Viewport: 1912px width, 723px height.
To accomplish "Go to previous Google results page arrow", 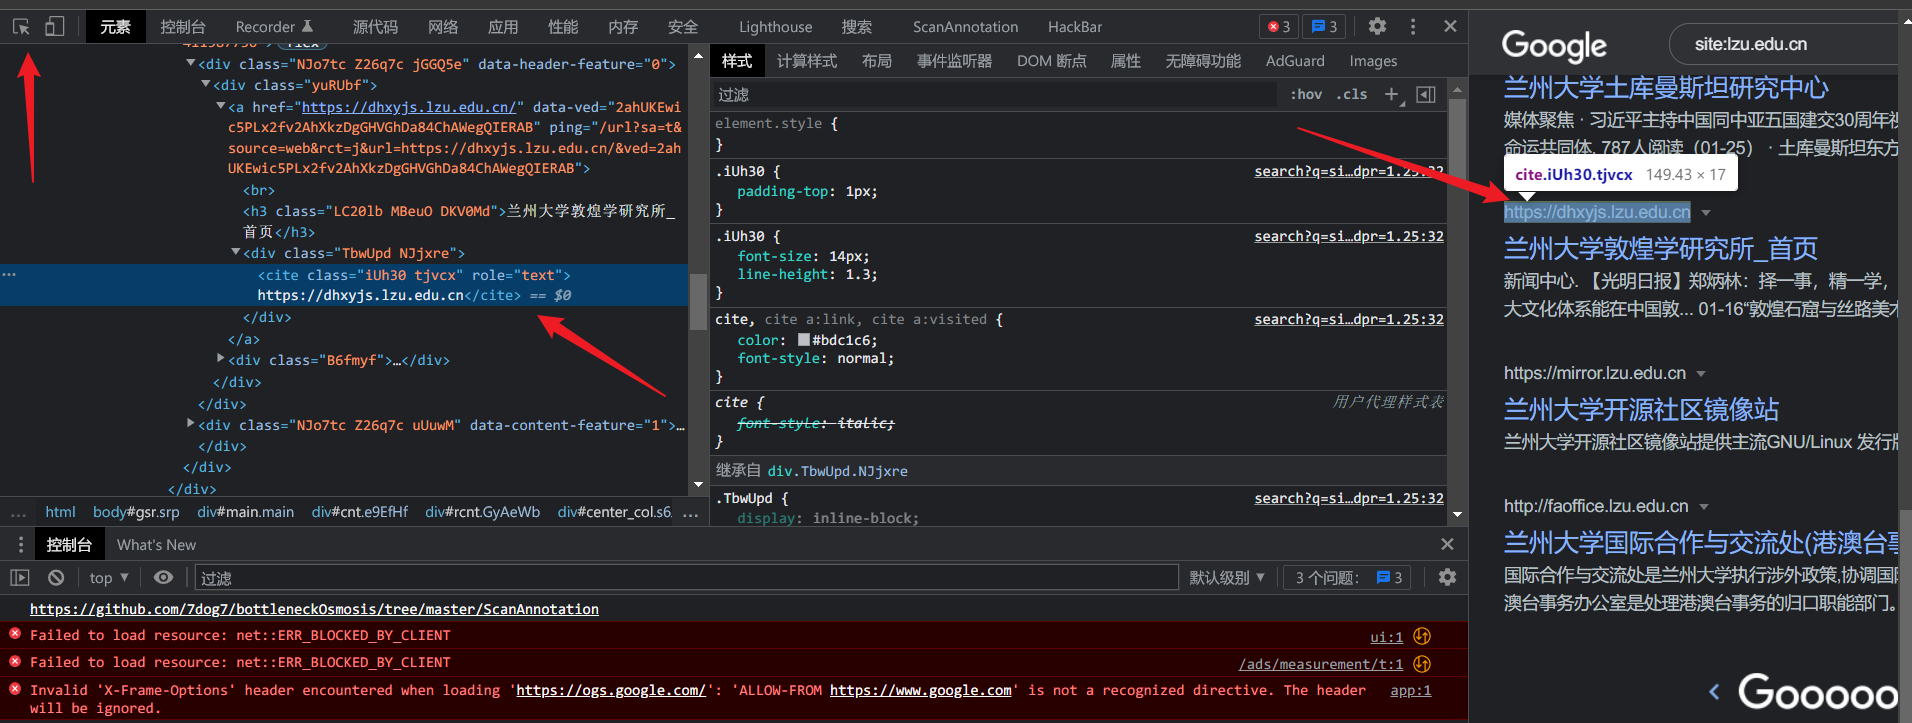I will coord(1714,692).
